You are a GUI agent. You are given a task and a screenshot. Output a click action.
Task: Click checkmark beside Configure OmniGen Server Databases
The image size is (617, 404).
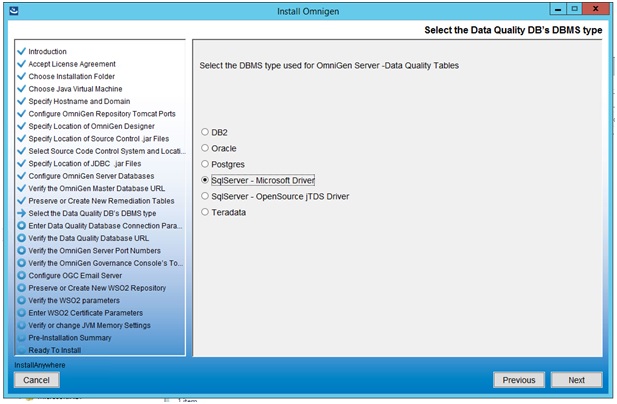tap(21, 176)
